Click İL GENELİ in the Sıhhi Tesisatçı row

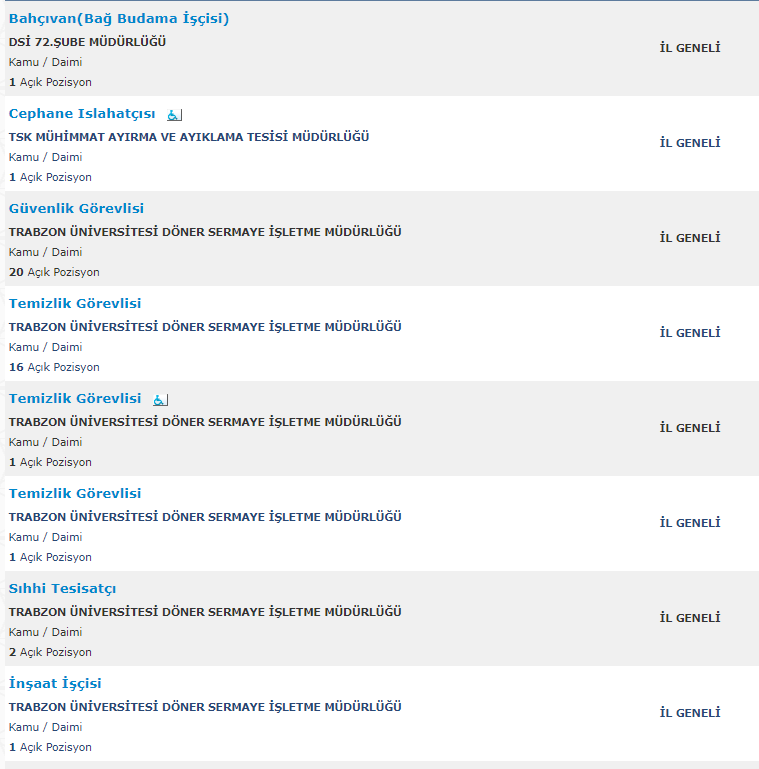coord(689,618)
